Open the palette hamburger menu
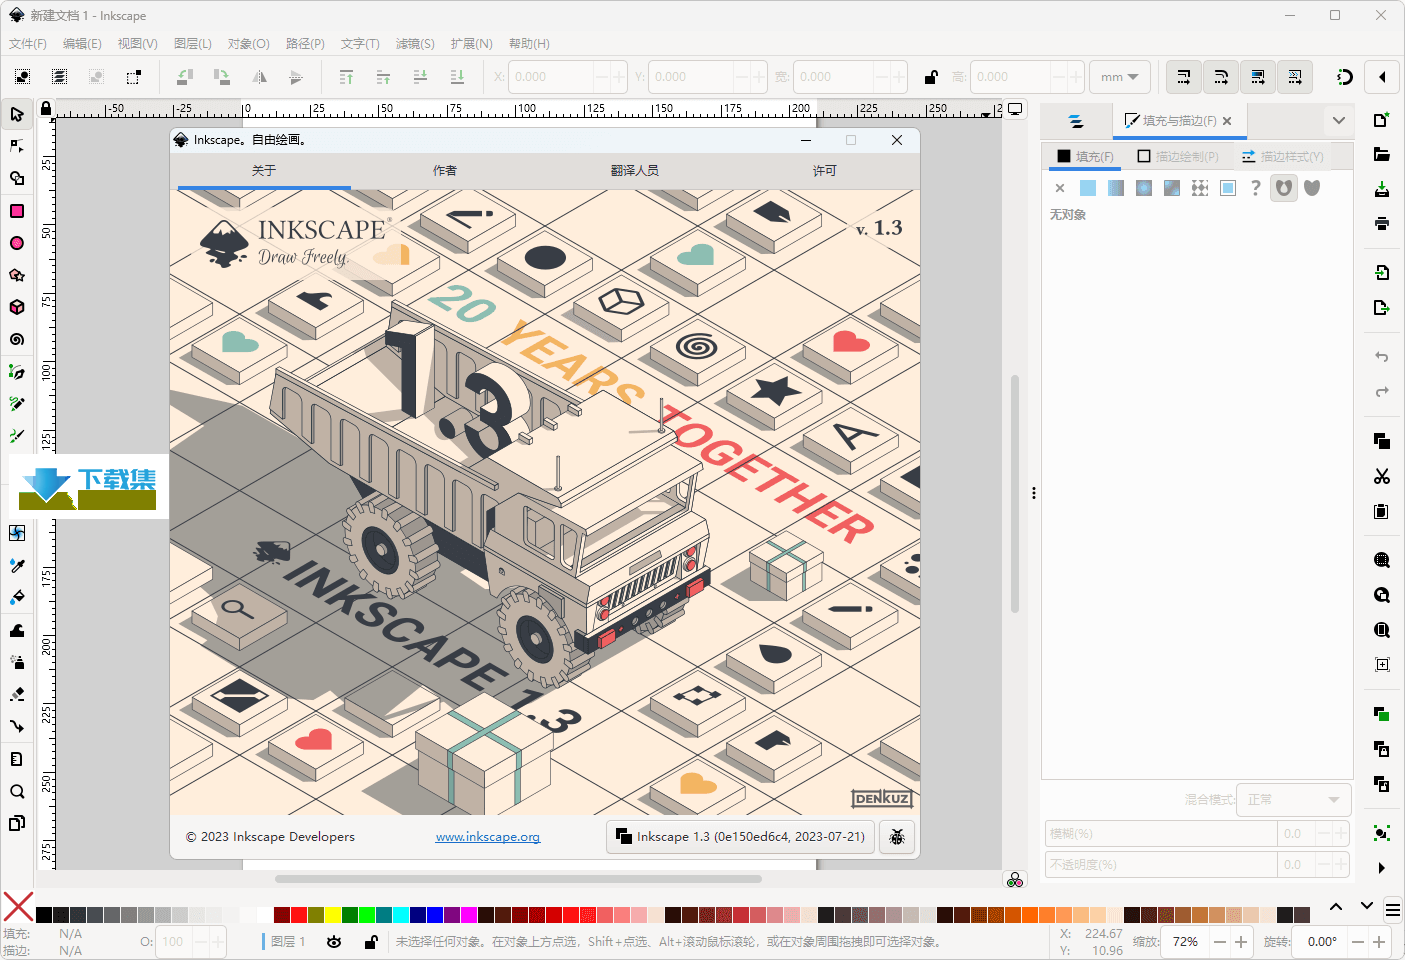 pyautogui.click(x=1392, y=911)
